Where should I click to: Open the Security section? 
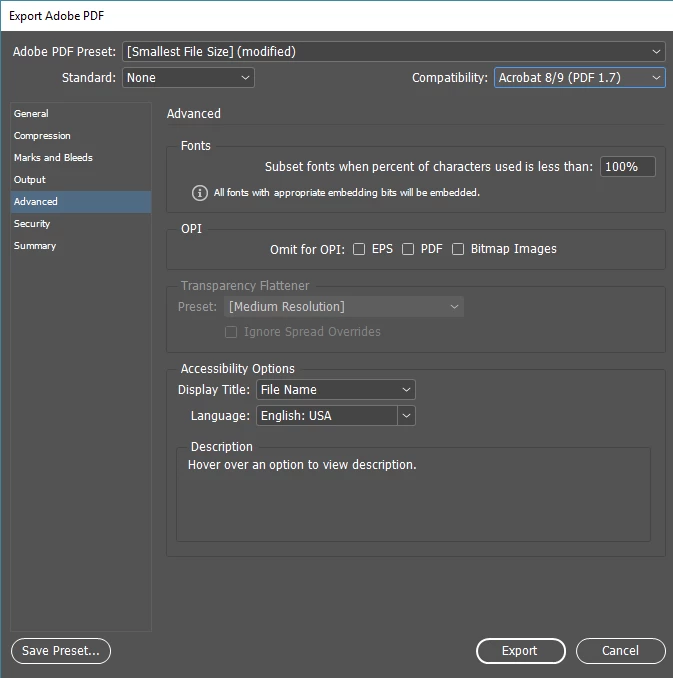coord(81,224)
